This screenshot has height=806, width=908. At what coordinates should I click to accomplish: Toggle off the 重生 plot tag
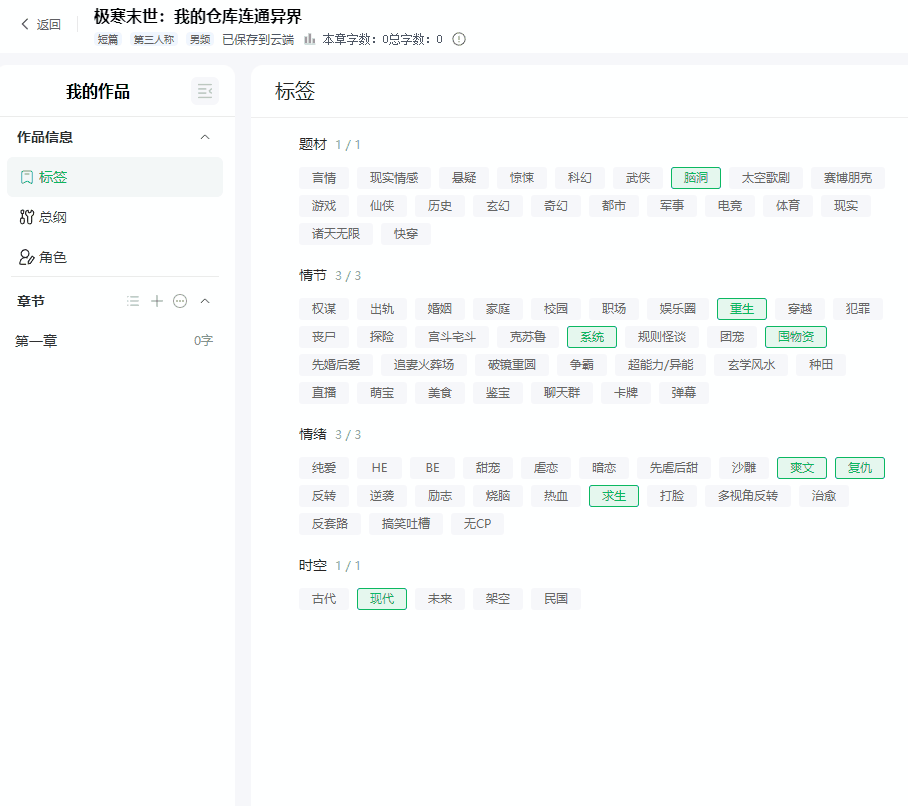point(741,309)
